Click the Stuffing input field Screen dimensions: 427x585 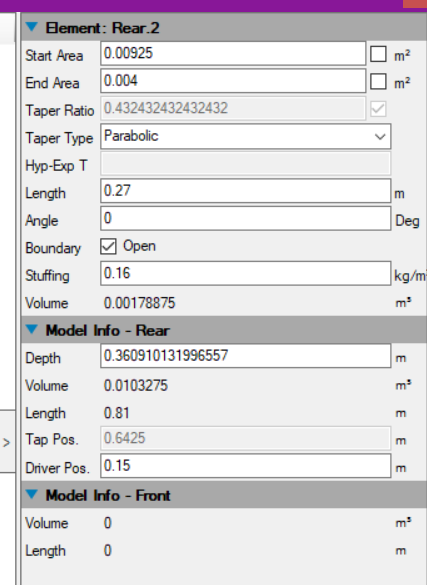pos(245,273)
